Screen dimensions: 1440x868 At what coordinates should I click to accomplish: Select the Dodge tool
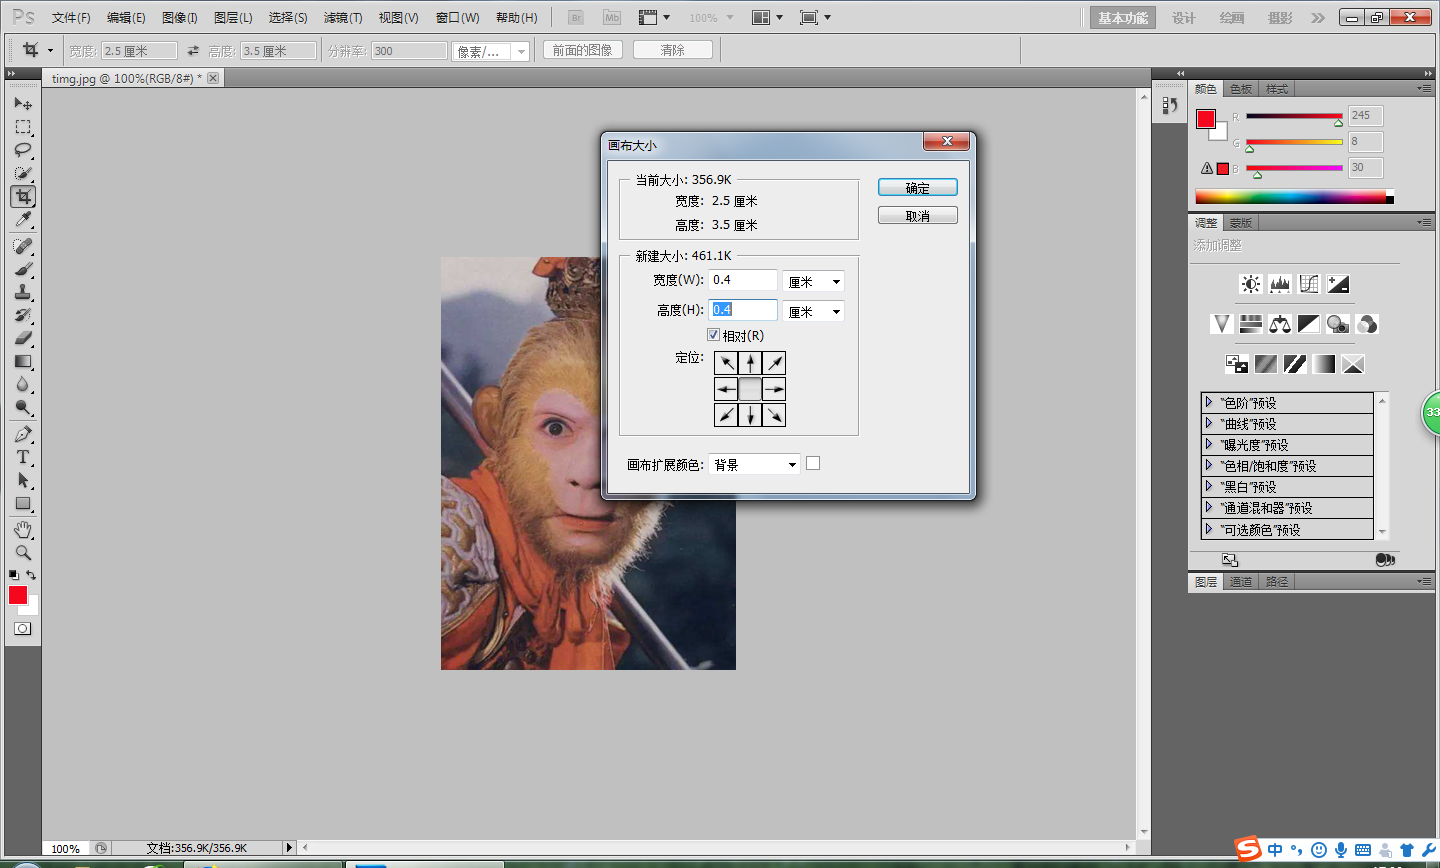pos(23,407)
